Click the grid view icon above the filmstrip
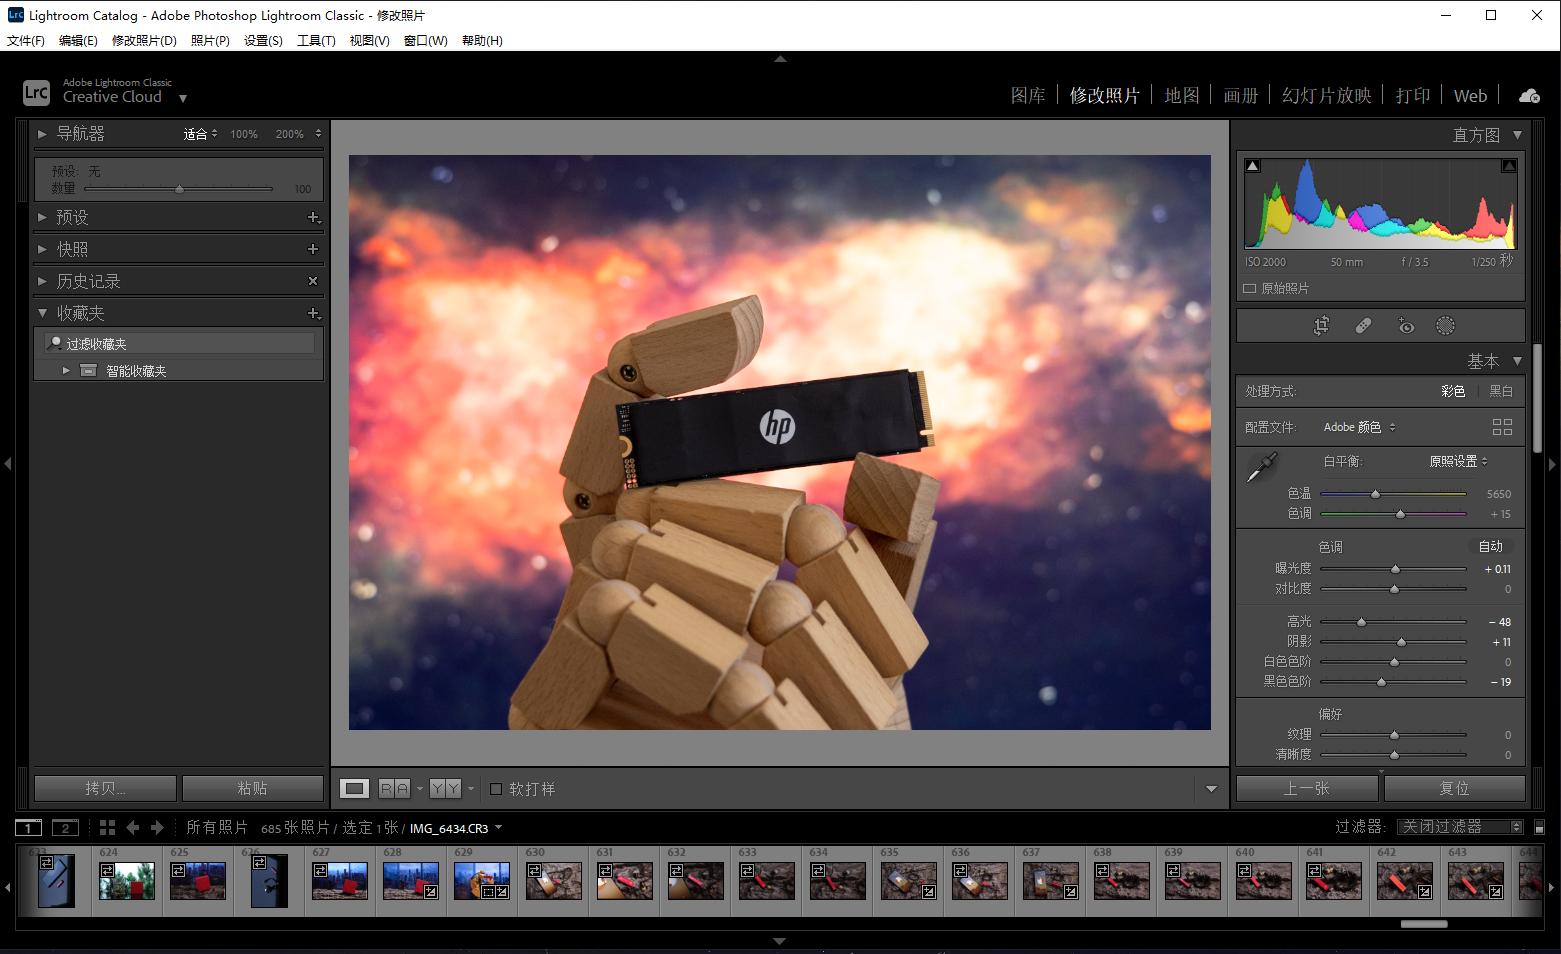 pos(106,827)
